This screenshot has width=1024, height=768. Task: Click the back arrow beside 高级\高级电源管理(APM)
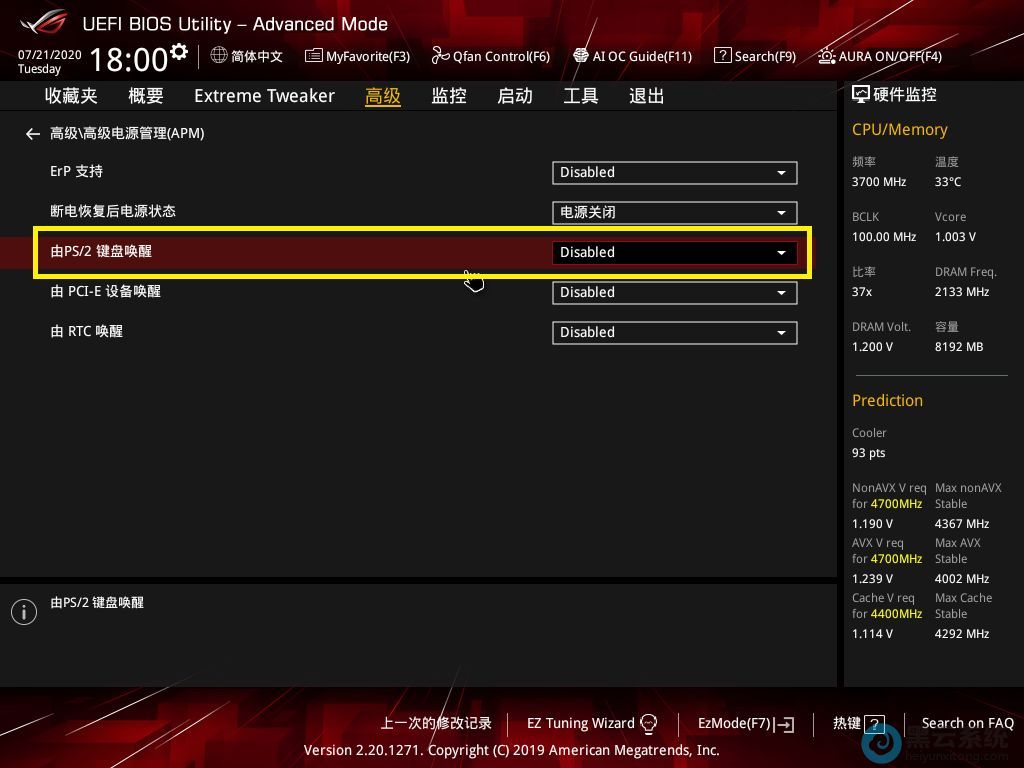click(x=33, y=133)
